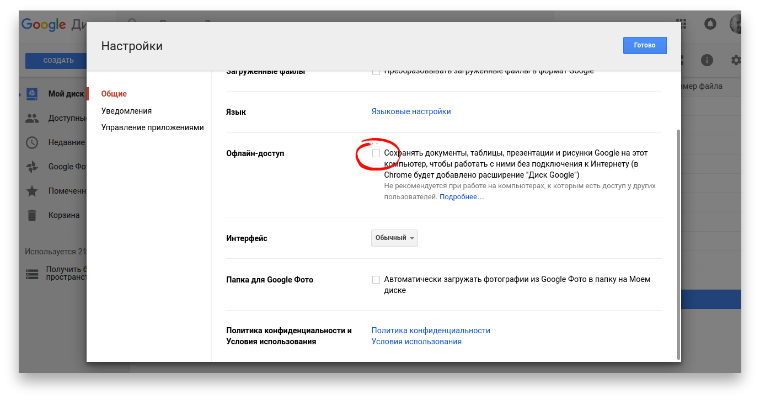Click the Настройки dialog title
760x400 pixels.
tap(132, 46)
